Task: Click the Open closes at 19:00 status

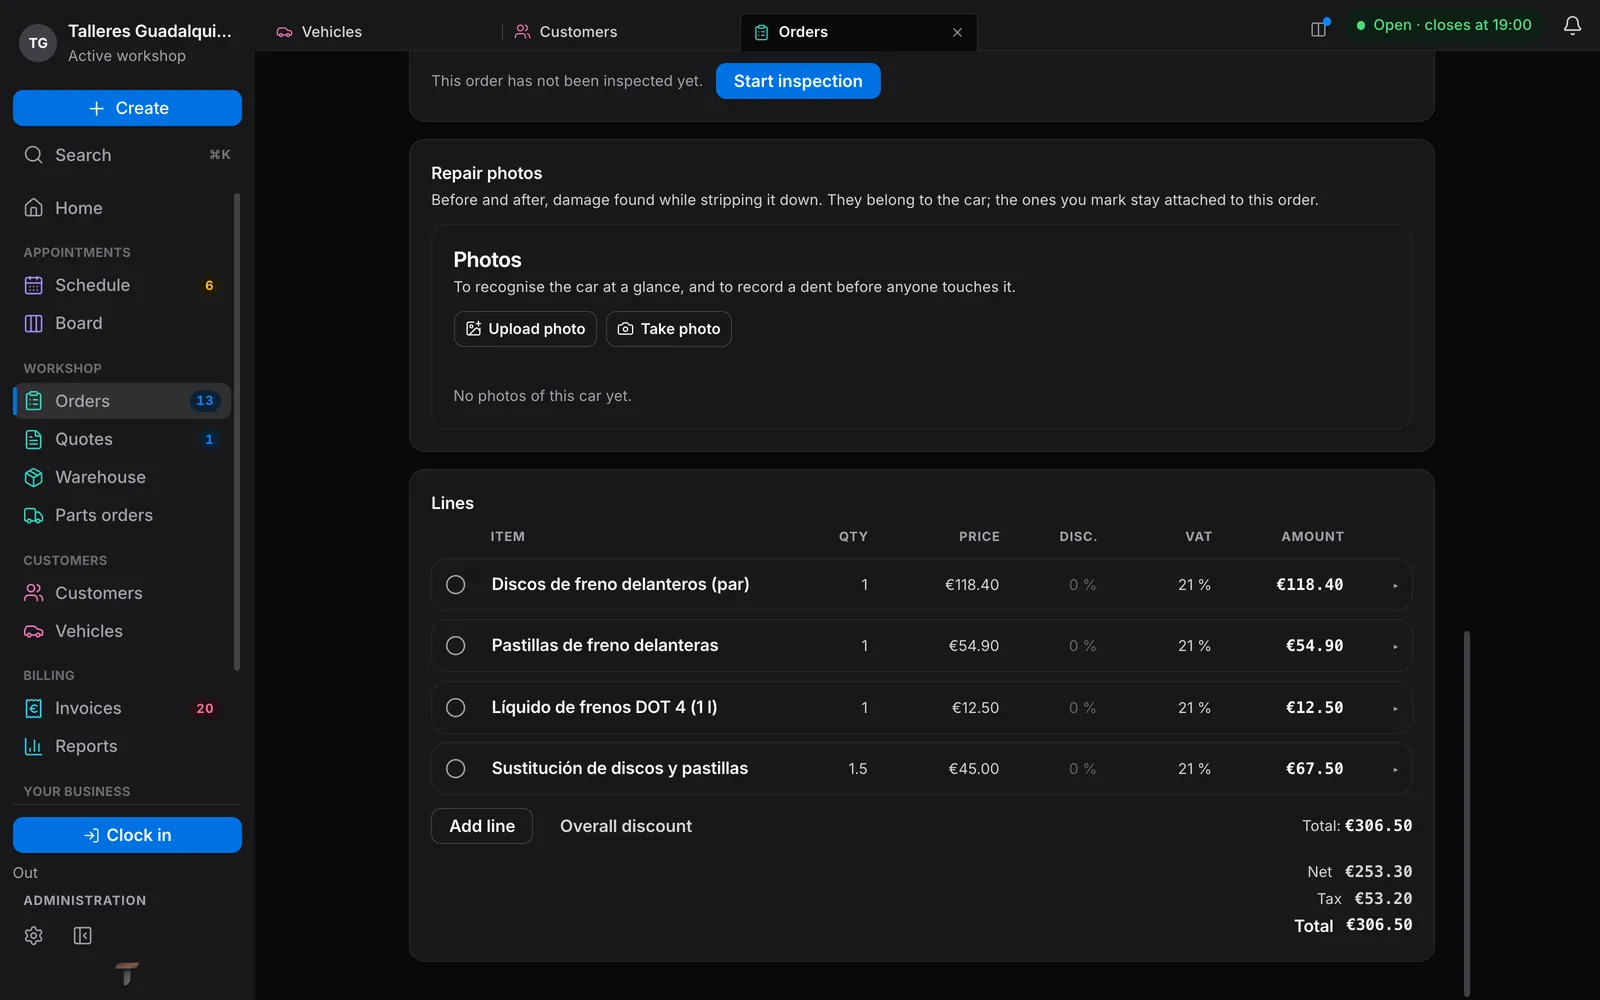Action: (1444, 25)
